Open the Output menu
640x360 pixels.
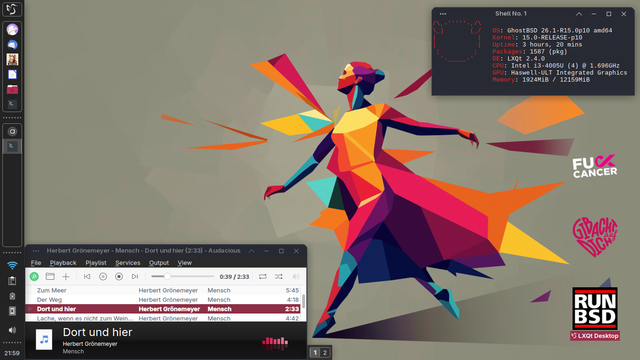click(159, 262)
